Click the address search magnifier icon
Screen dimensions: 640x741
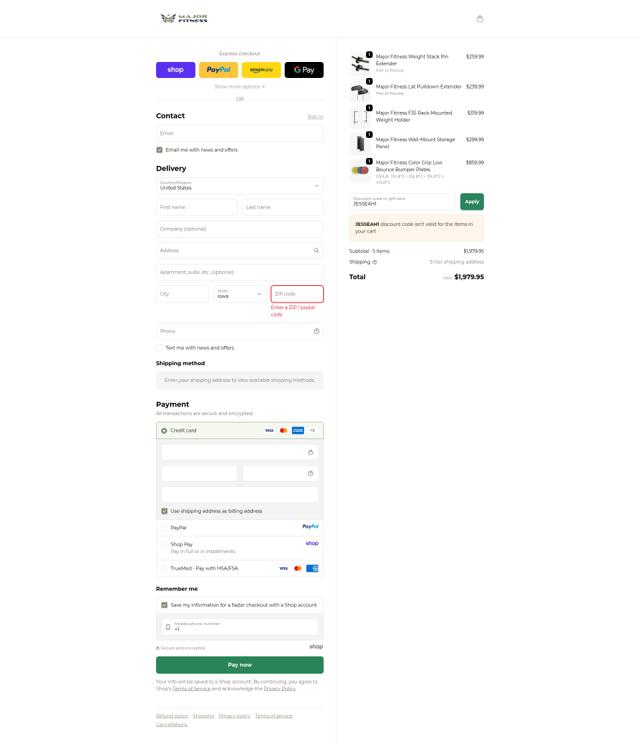(316, 250)
